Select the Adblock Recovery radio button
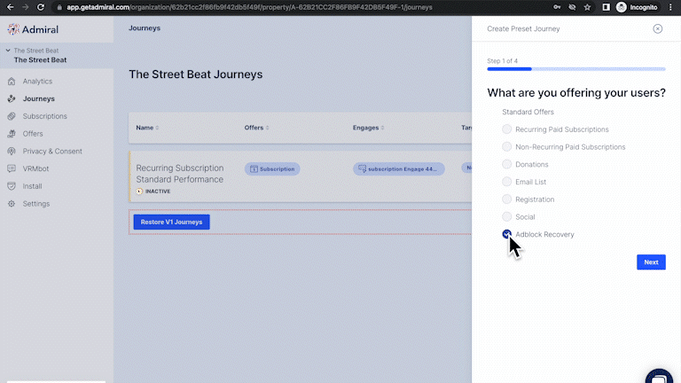This screenshot has width=681, height=383. [x=506, y=234]
